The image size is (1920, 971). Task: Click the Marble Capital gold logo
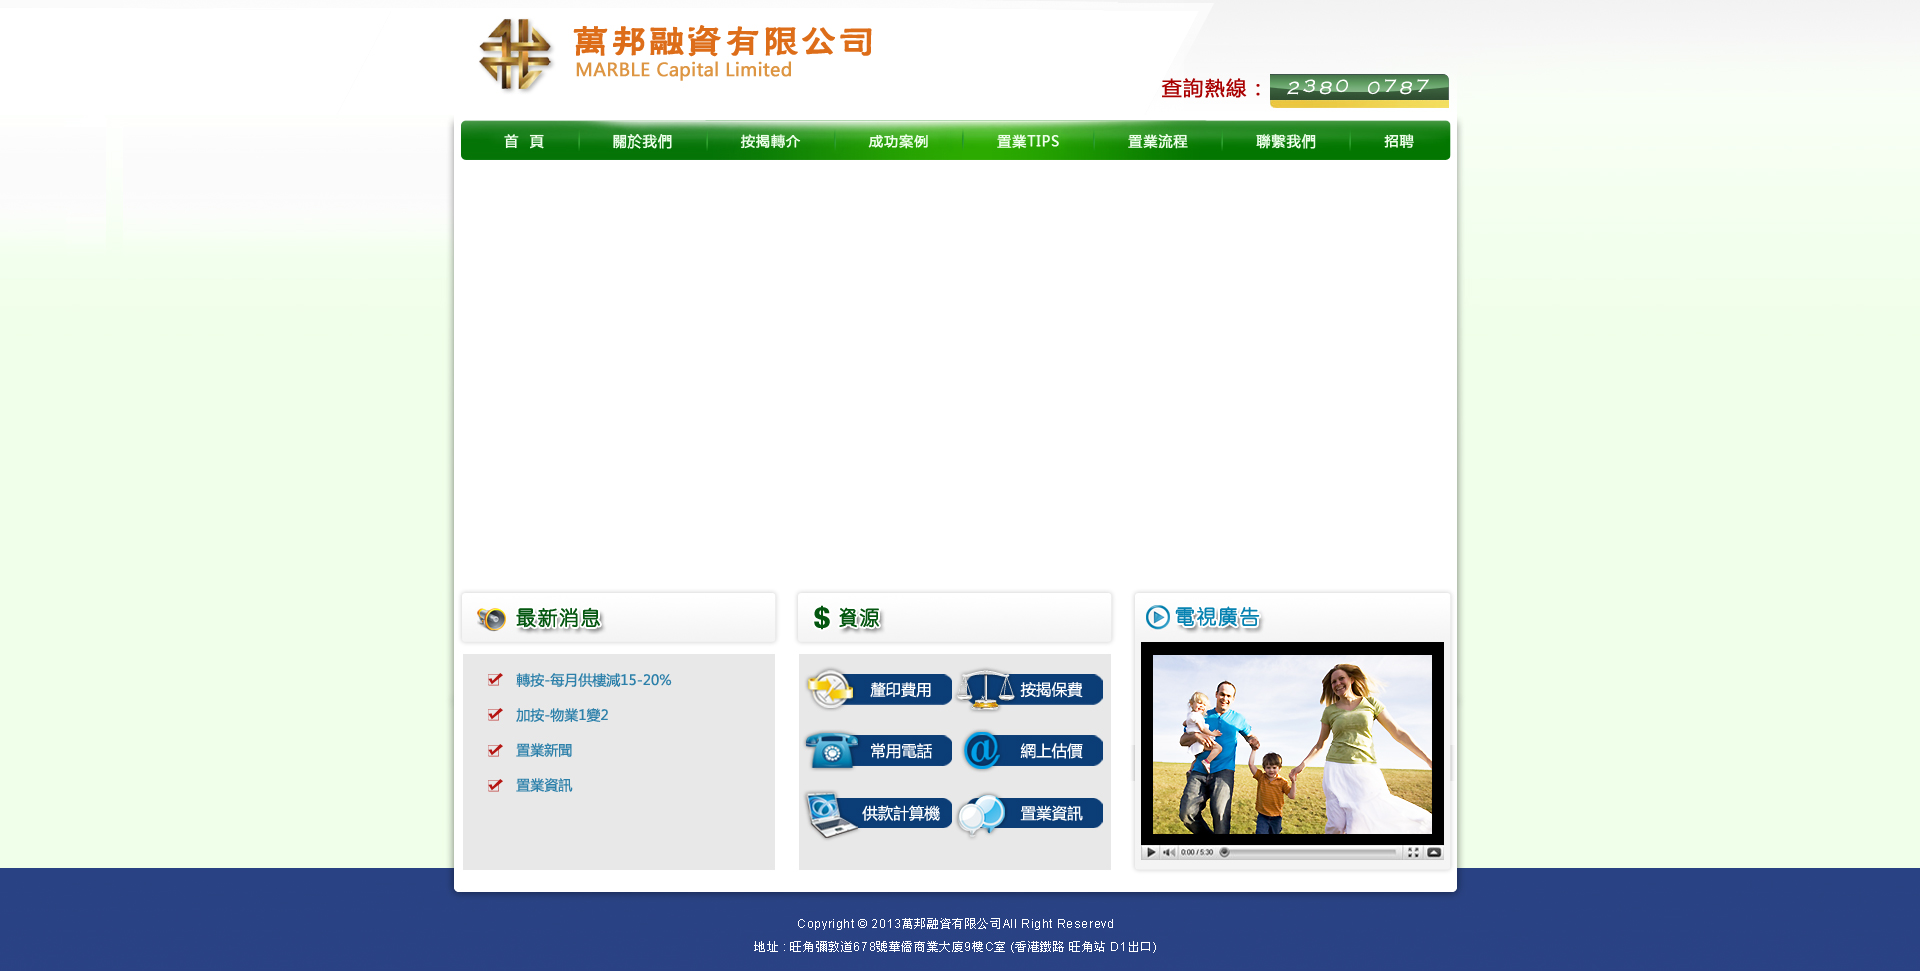point(515,55)
